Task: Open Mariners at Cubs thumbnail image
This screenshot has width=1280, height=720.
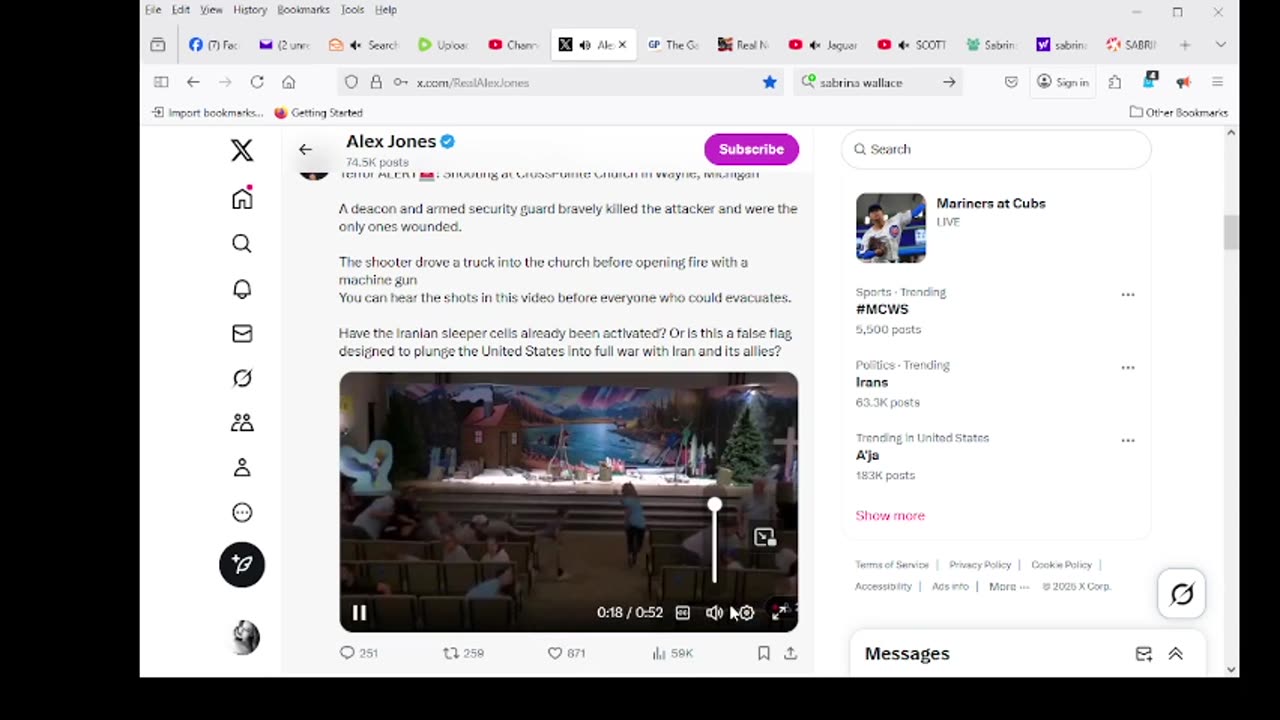Action: pyautogui.click(x=891, y=228)
